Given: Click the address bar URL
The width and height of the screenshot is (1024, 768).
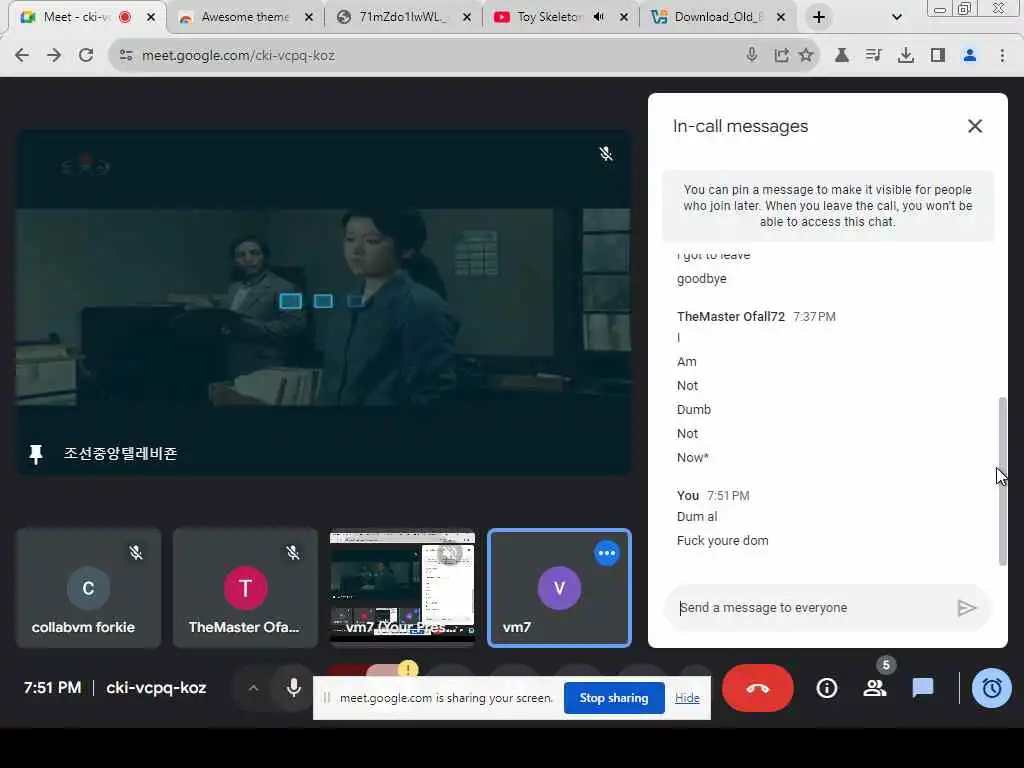Looking at the screenshot, I should pyautogui.click(x=238, y=56).
